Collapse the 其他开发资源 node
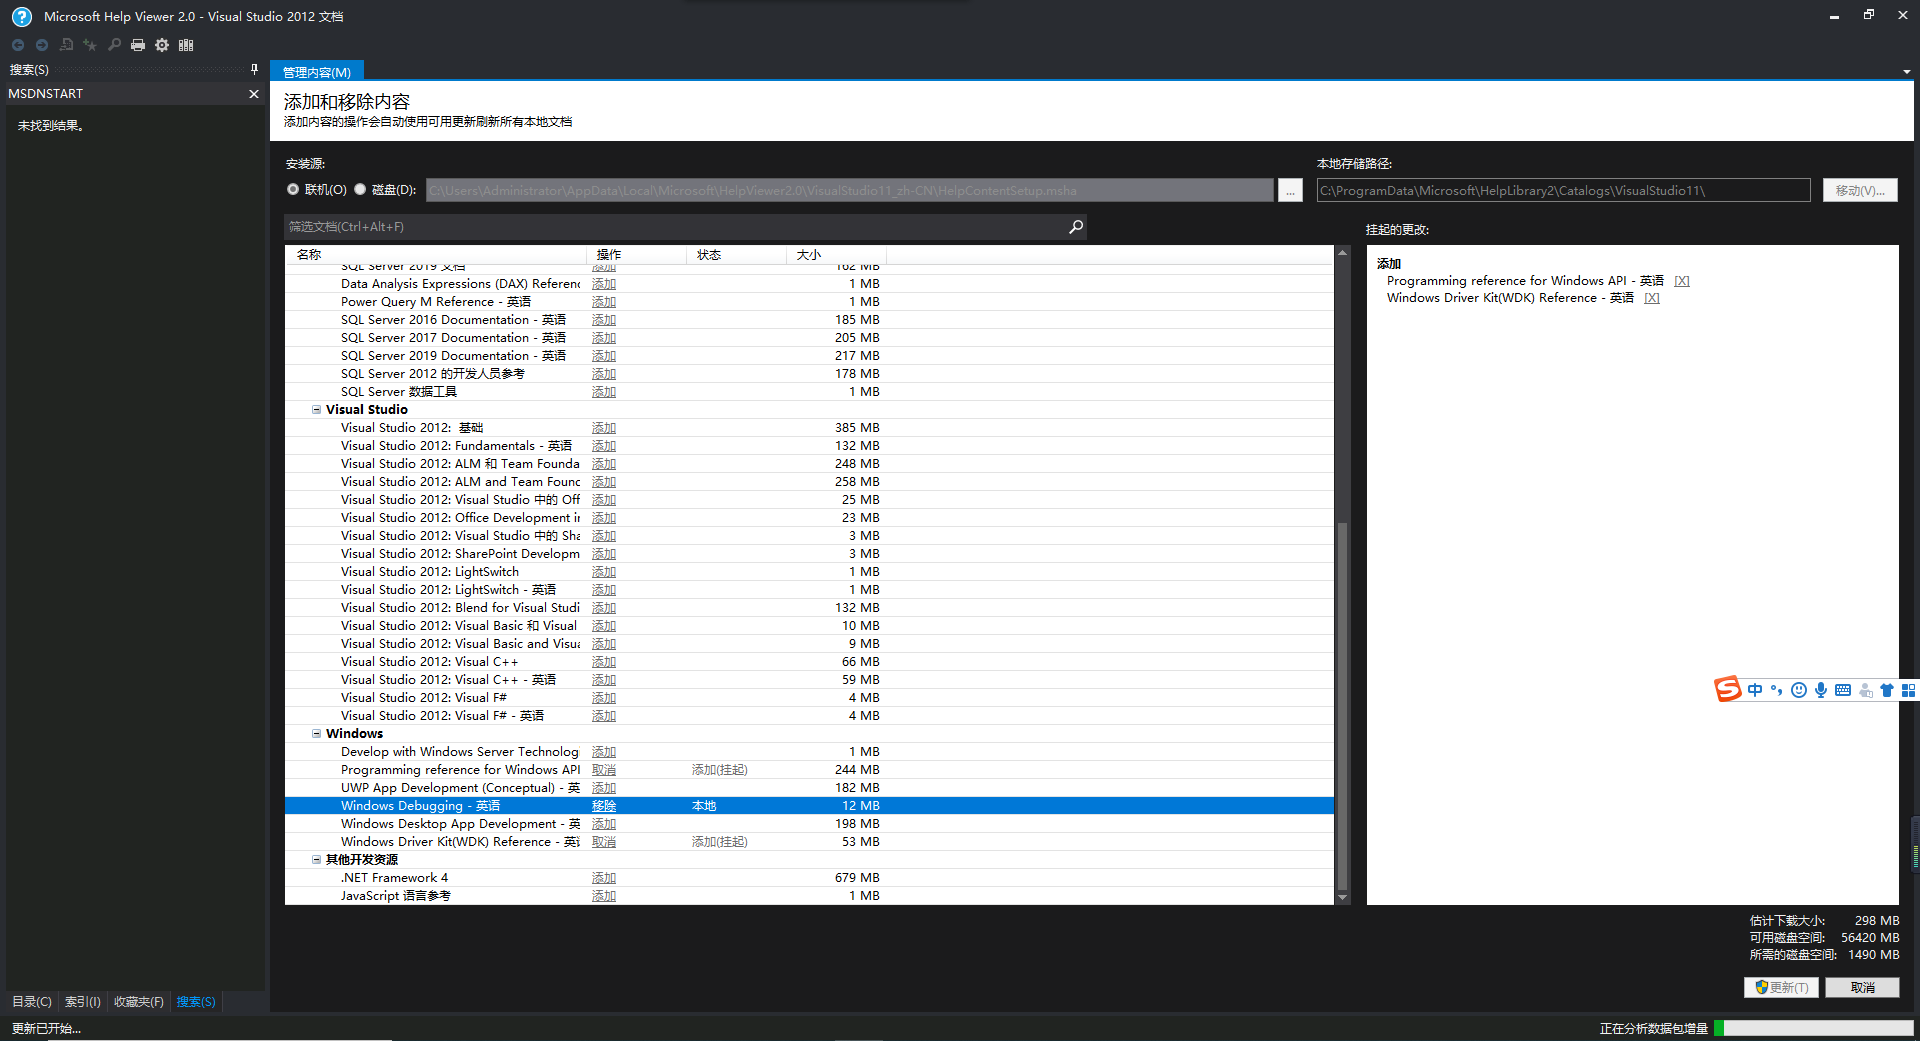This screenshot has width=1920, height=1041. 316,859
